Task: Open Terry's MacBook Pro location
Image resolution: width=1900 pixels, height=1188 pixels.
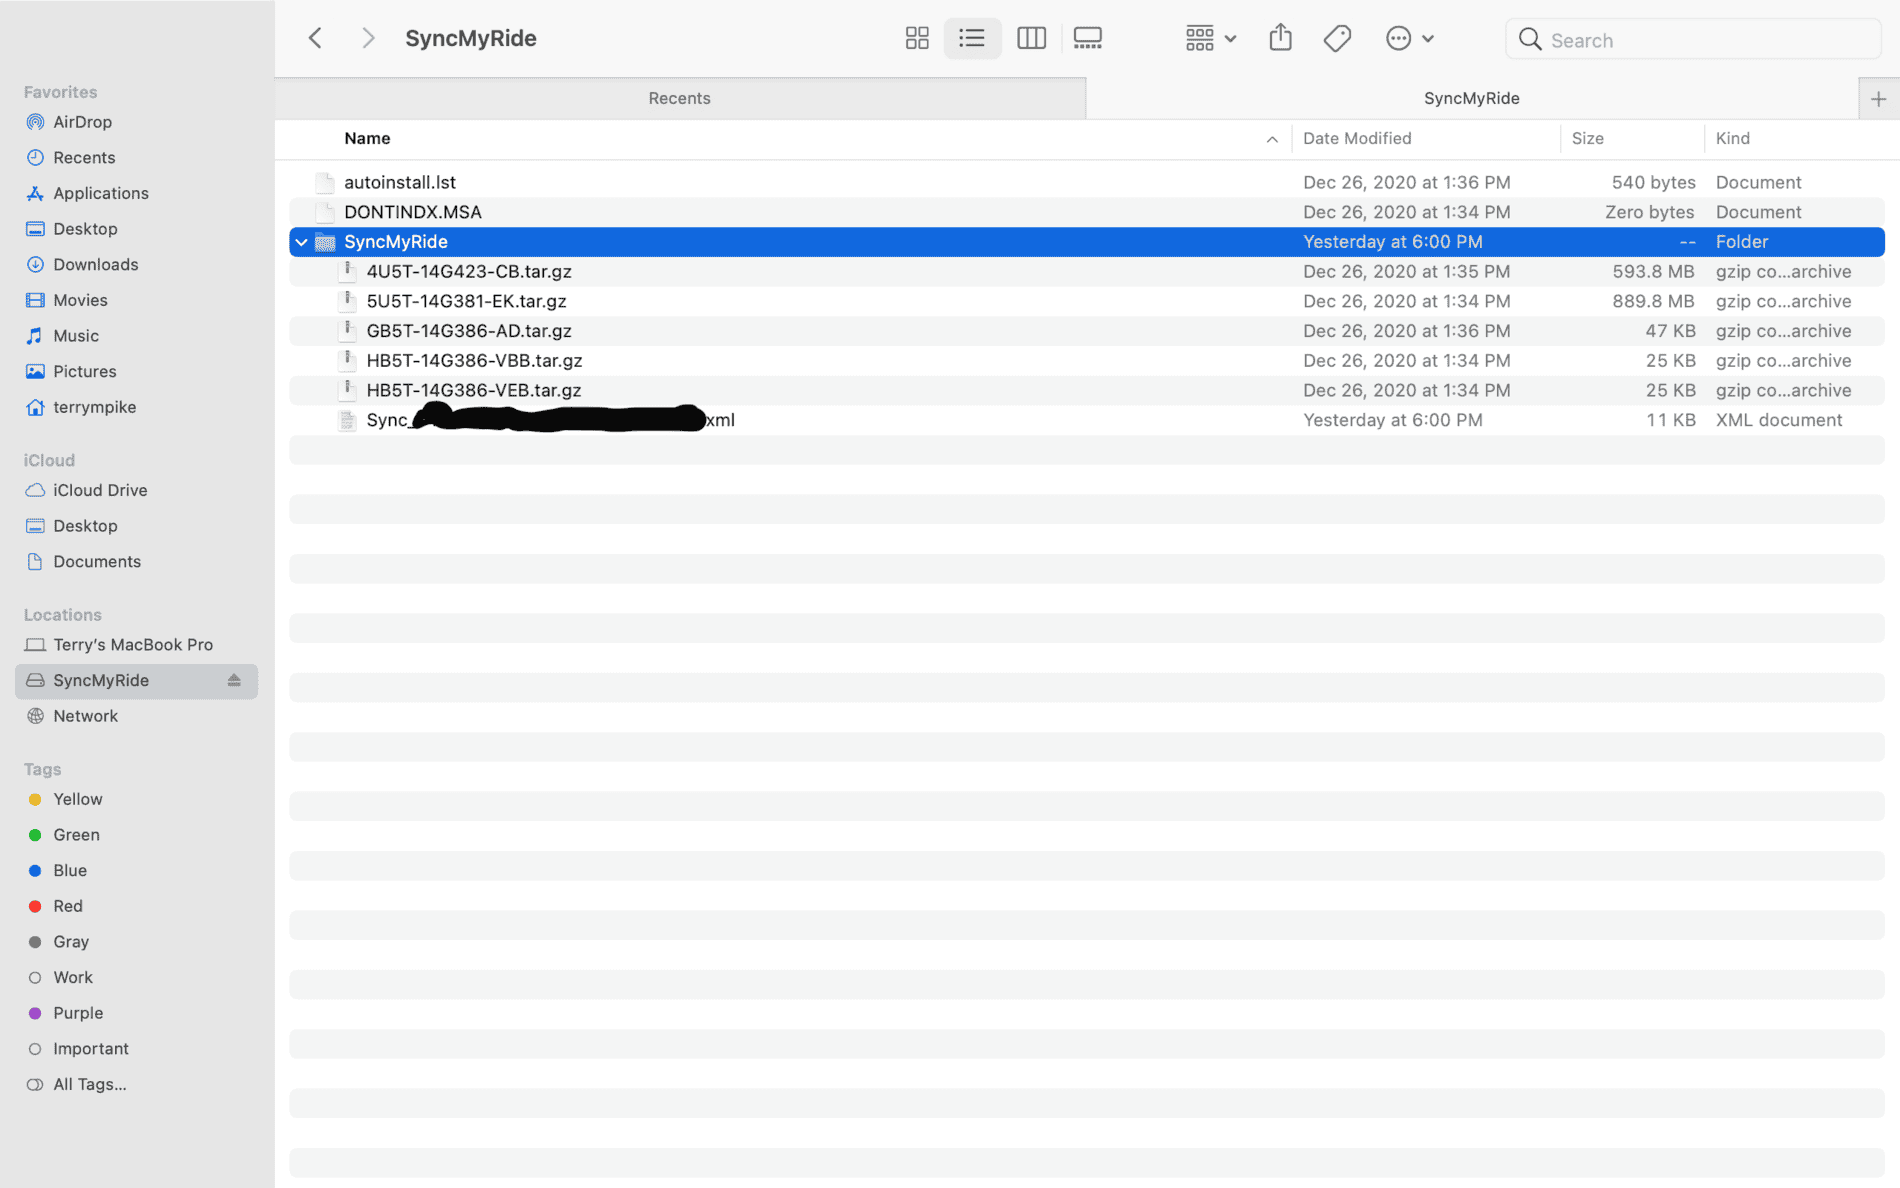Action: pyautogui.click(x=133, y=645)
